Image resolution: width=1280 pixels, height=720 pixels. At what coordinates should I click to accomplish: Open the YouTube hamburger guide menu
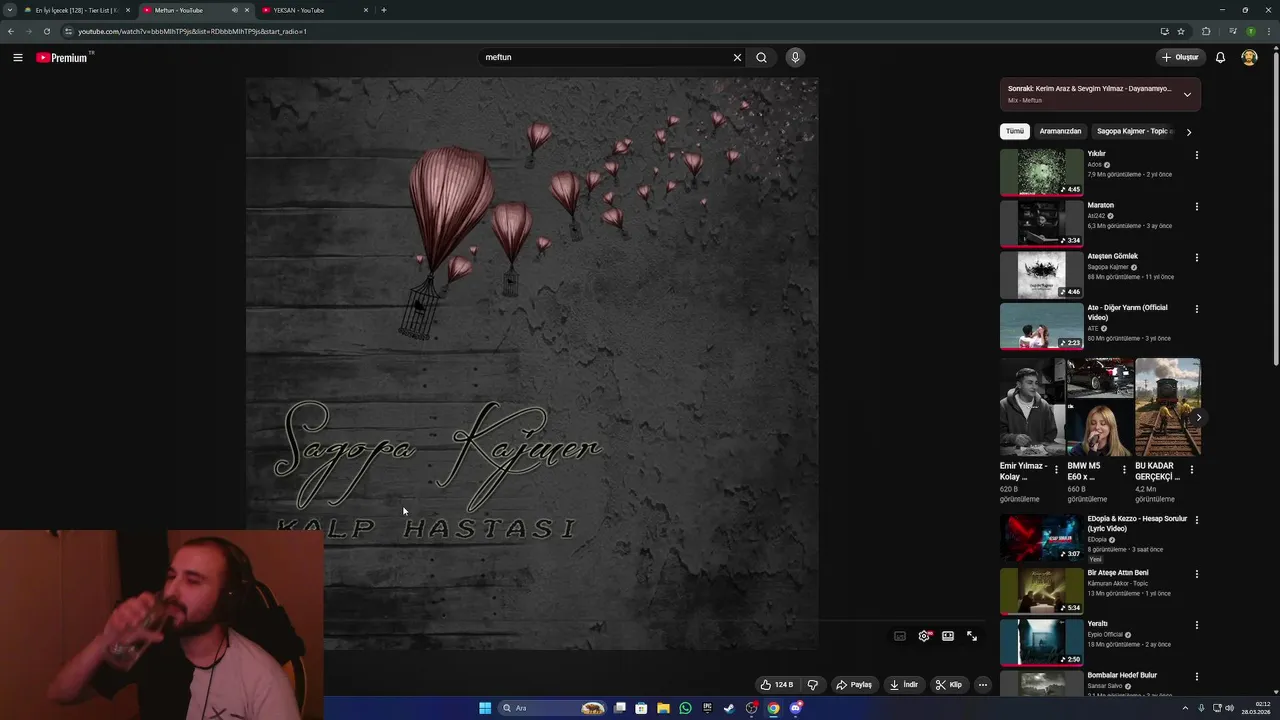(x=18, y=57)
